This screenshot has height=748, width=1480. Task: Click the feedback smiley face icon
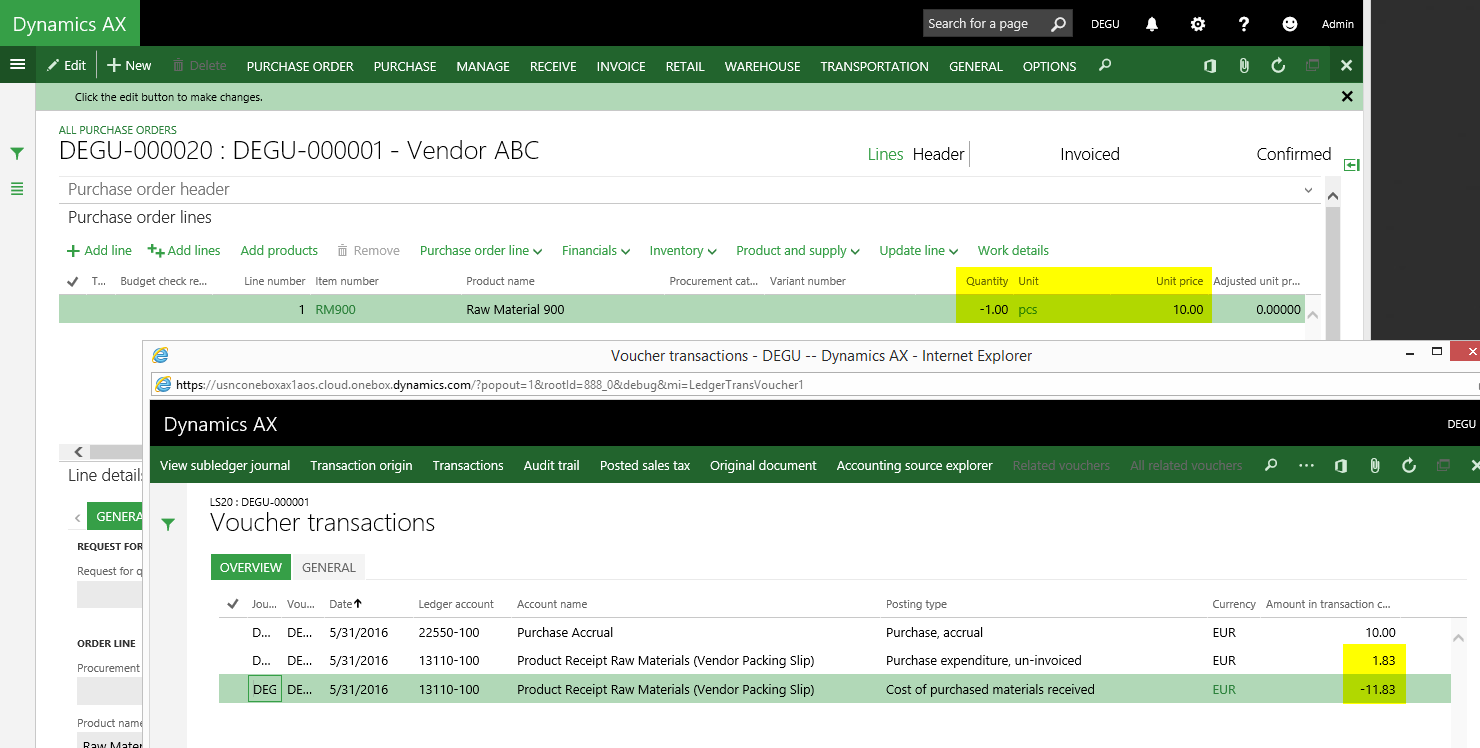coord(1290,24)
